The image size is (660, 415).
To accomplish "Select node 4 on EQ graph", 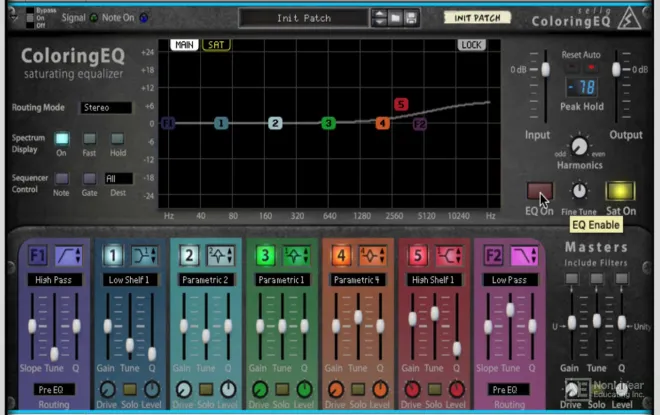I will pos(382,123).
